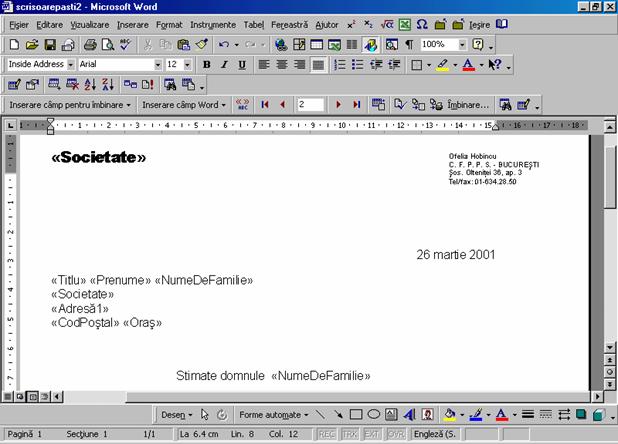The width and height of the screenshot is (618, 444).
Task: Insert WordArt from the drawing toolbar
Action: (x=409, y=414)
